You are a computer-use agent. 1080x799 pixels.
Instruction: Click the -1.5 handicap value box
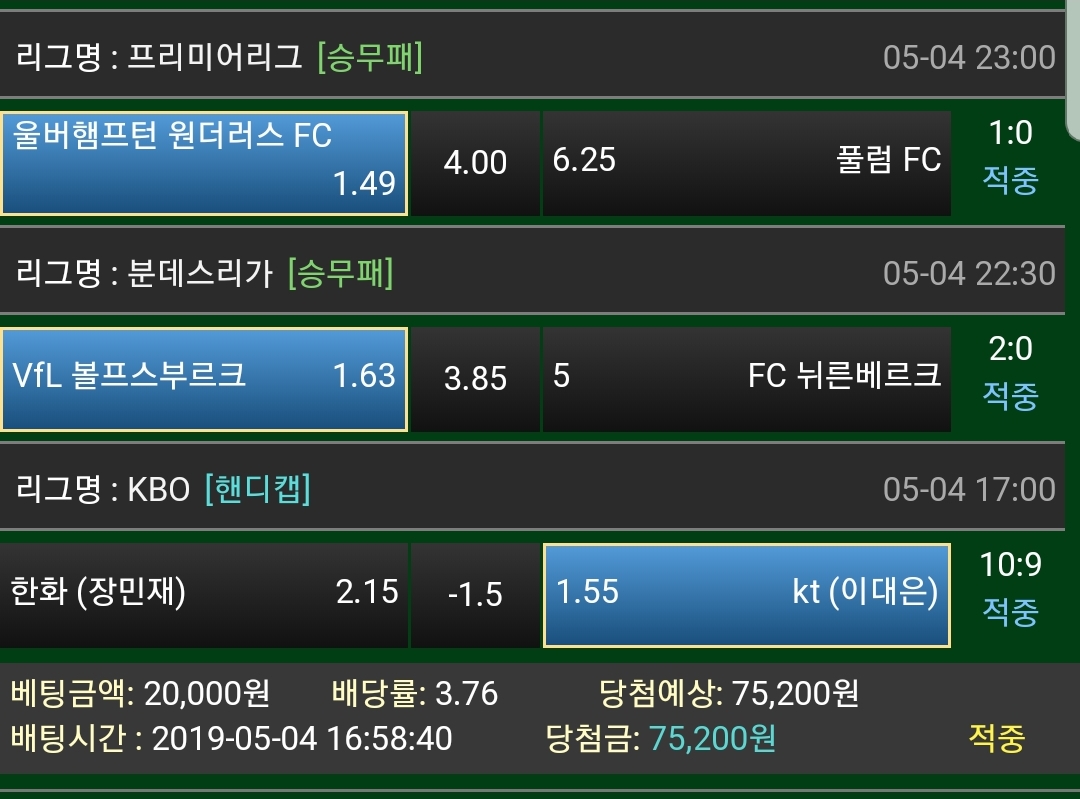(x=475, y=594)
